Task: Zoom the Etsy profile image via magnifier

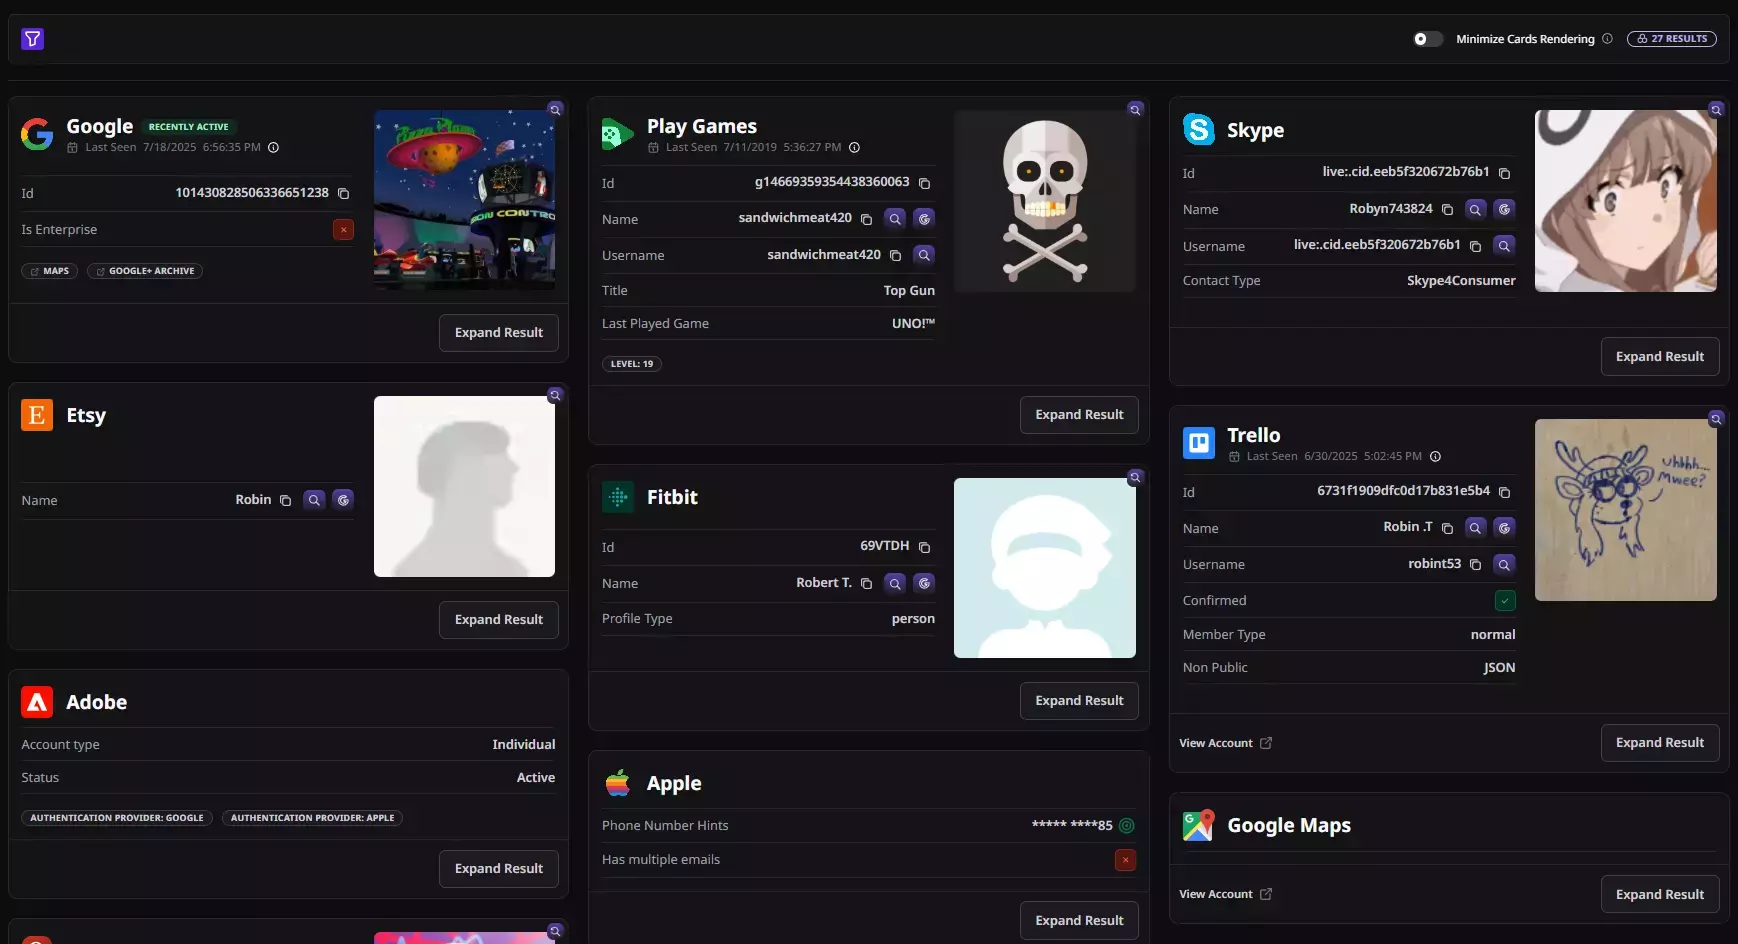Action: pos(555,395)
